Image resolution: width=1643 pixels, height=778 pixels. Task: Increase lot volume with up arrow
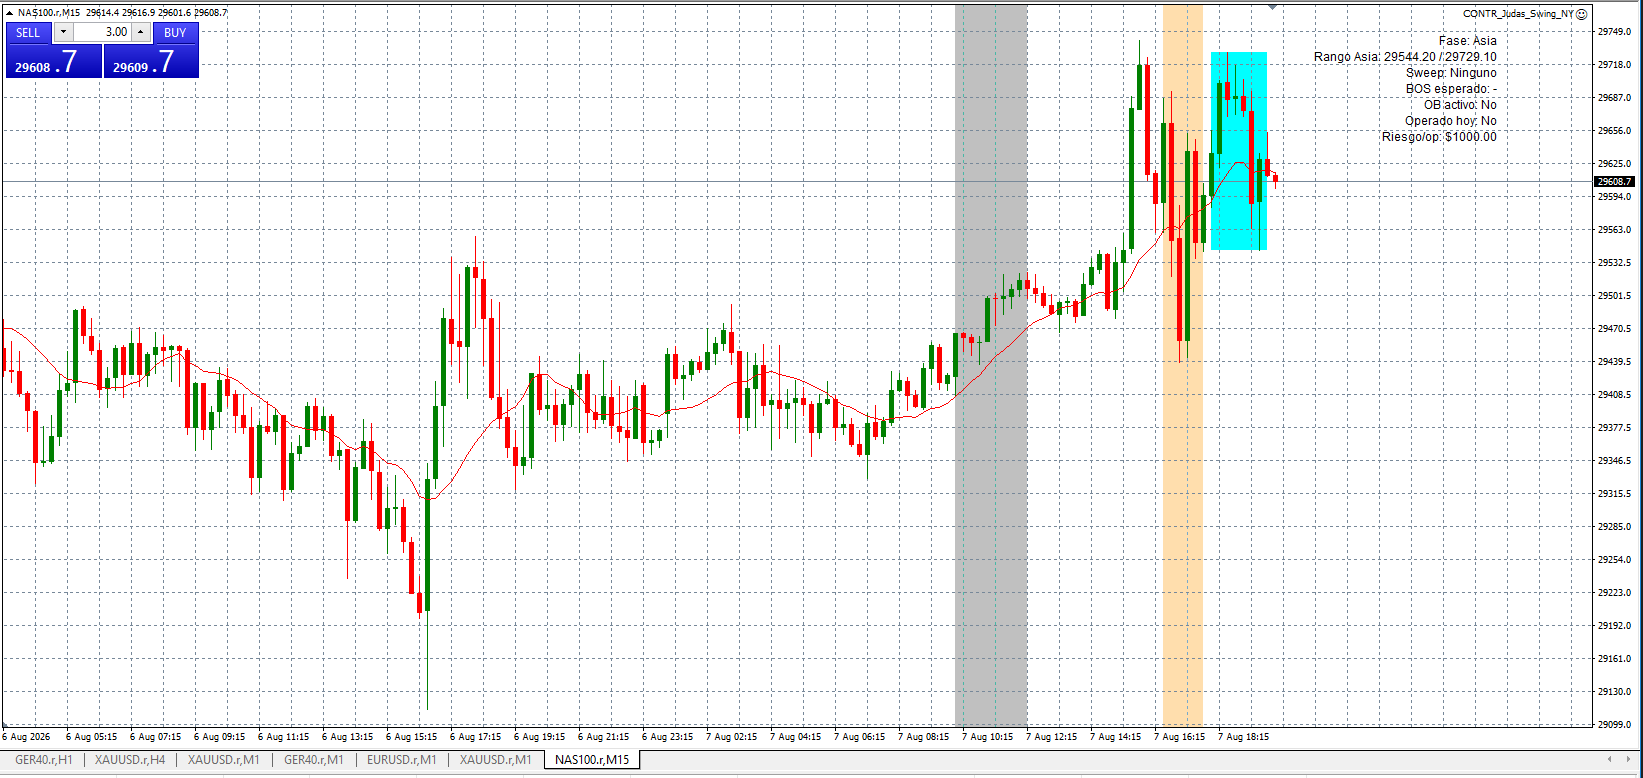click(141, 32)
